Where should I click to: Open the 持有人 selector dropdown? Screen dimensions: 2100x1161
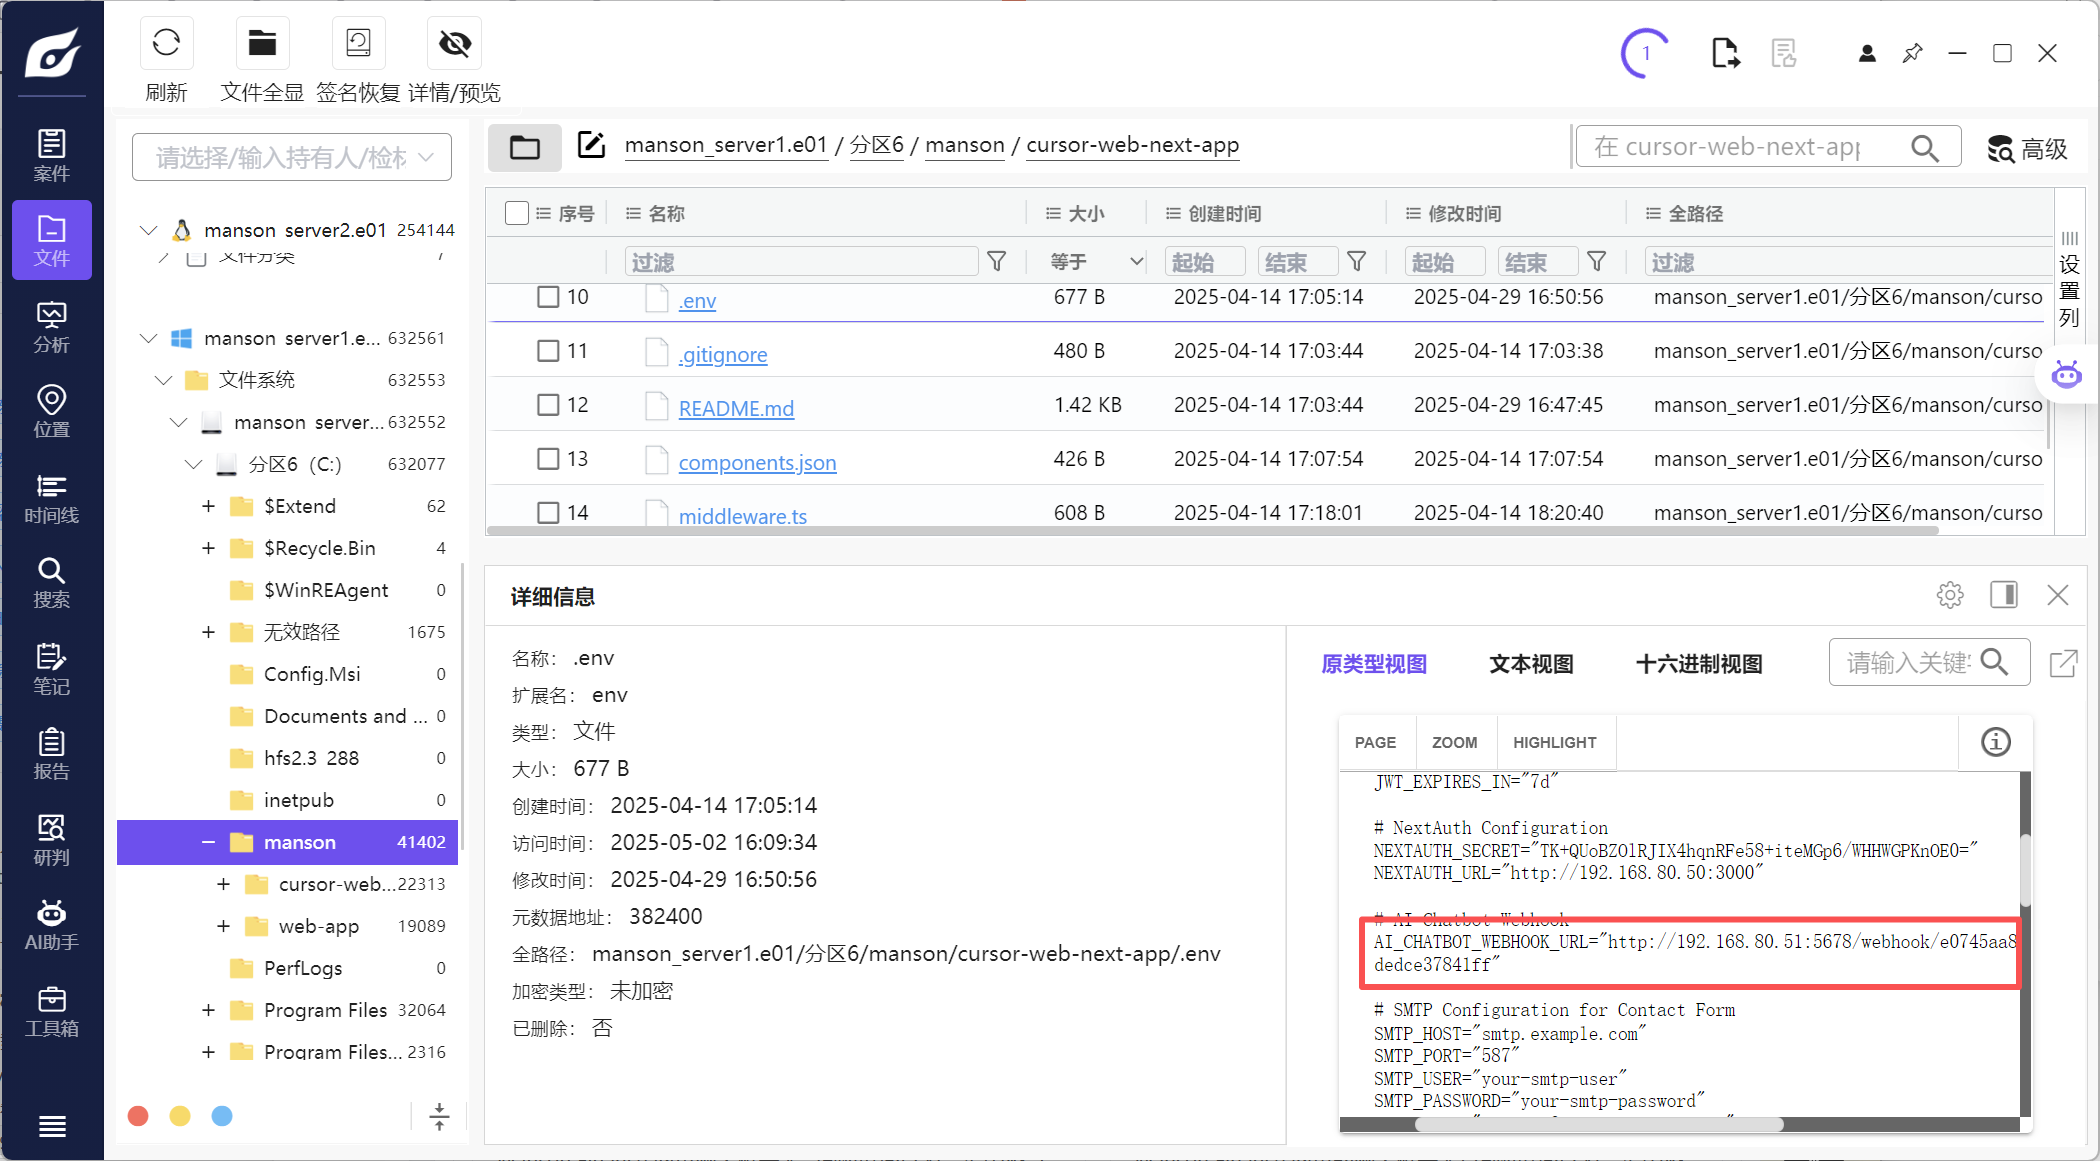tap(291, 157)
